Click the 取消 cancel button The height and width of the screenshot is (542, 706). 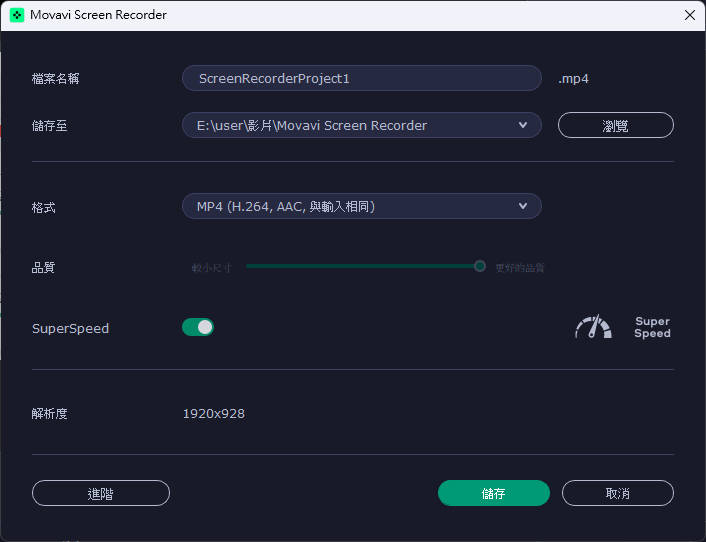618,493
